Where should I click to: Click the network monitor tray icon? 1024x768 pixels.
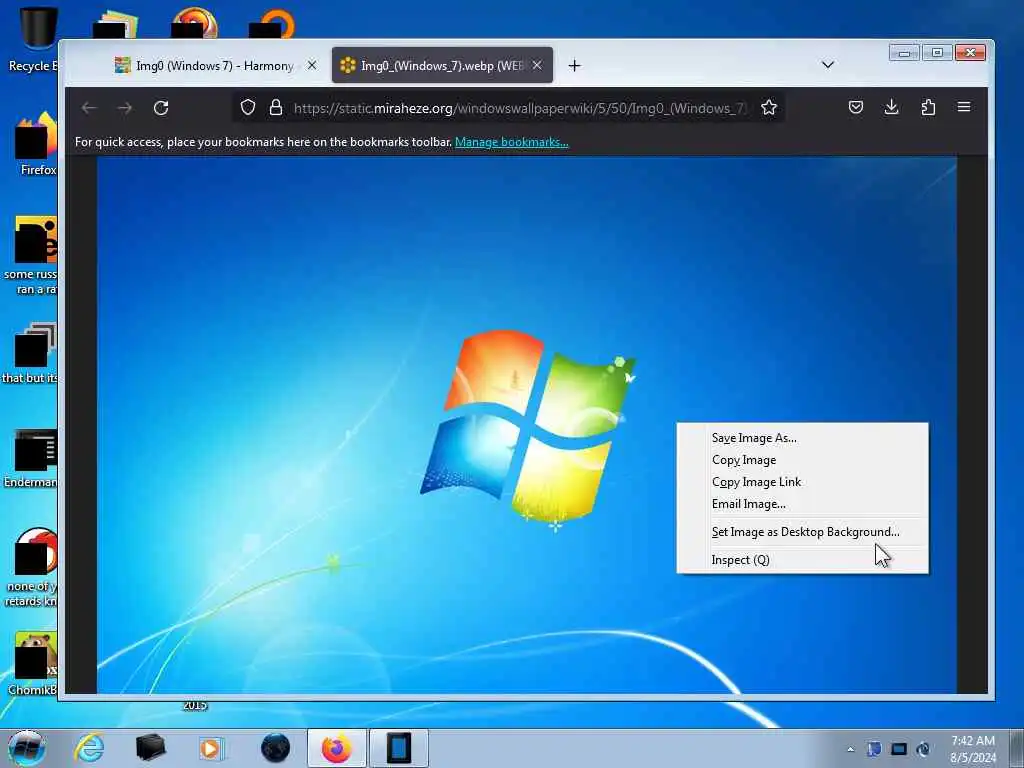pyautogui.click(x=899, y=749)
